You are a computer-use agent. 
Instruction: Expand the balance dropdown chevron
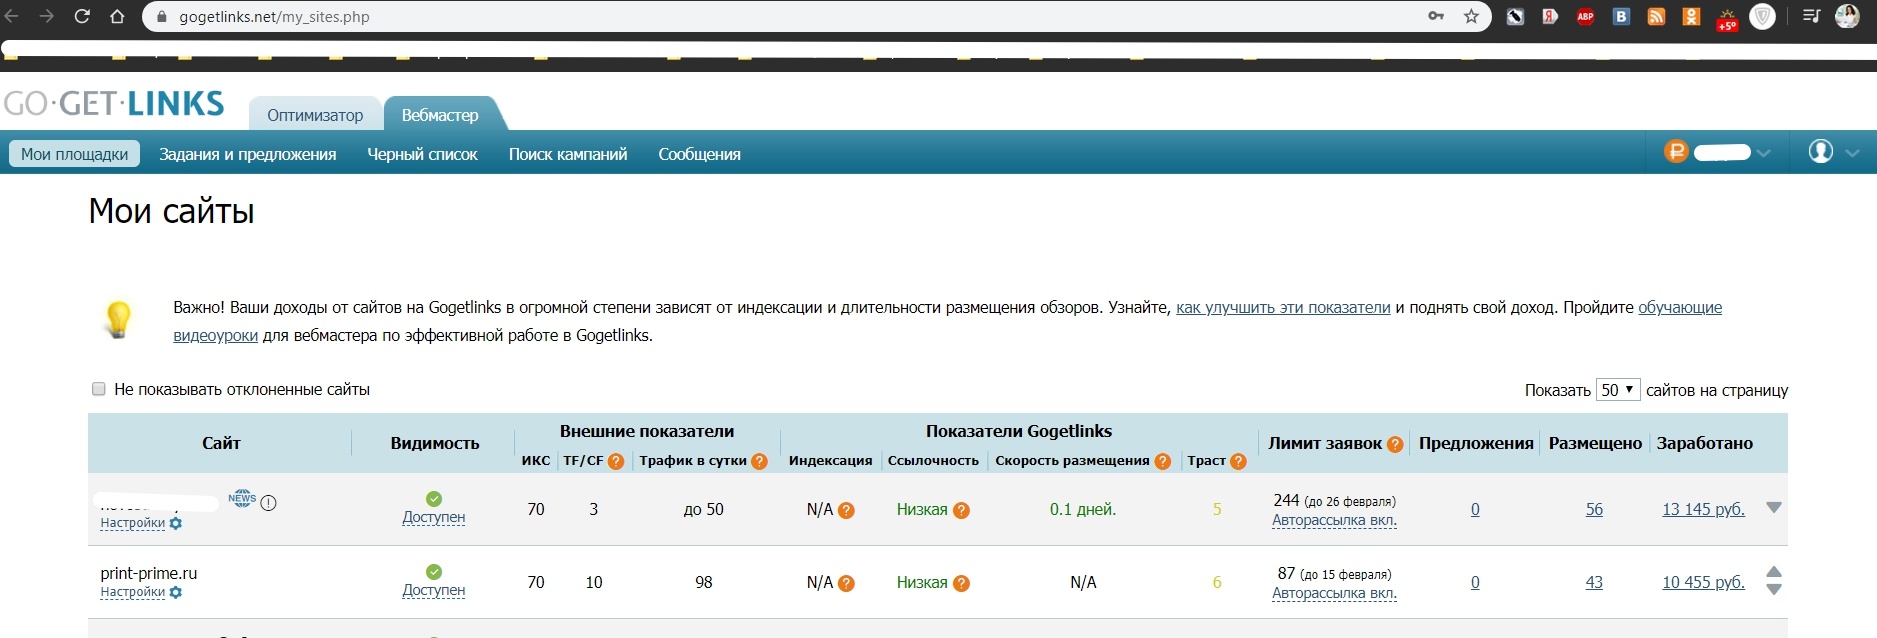pyautogui.click(x=1763, y=153)
